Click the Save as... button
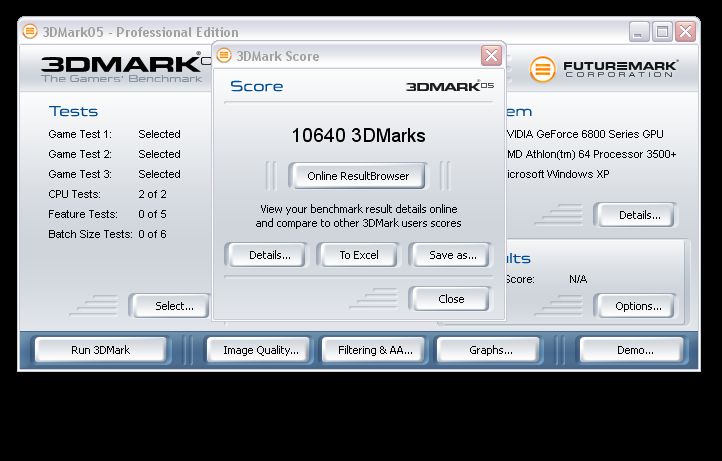Image resolution: width=722 pixels, height=461 pixels. coord(452,255)
